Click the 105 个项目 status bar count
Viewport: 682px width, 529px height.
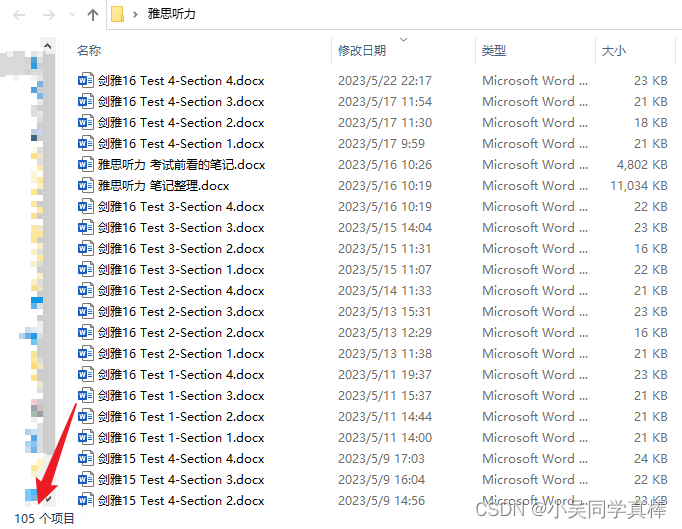(44, 518)
